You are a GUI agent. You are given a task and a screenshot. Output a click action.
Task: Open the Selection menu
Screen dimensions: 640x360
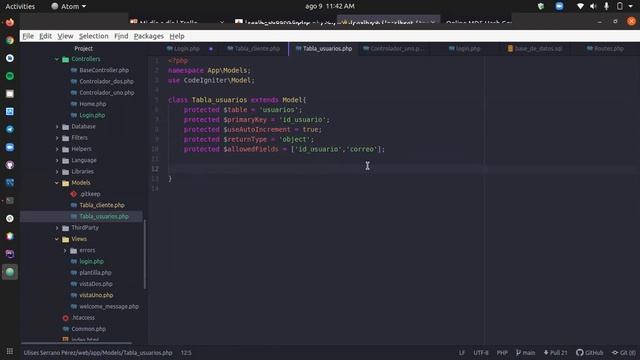click(x=93, y=36)
